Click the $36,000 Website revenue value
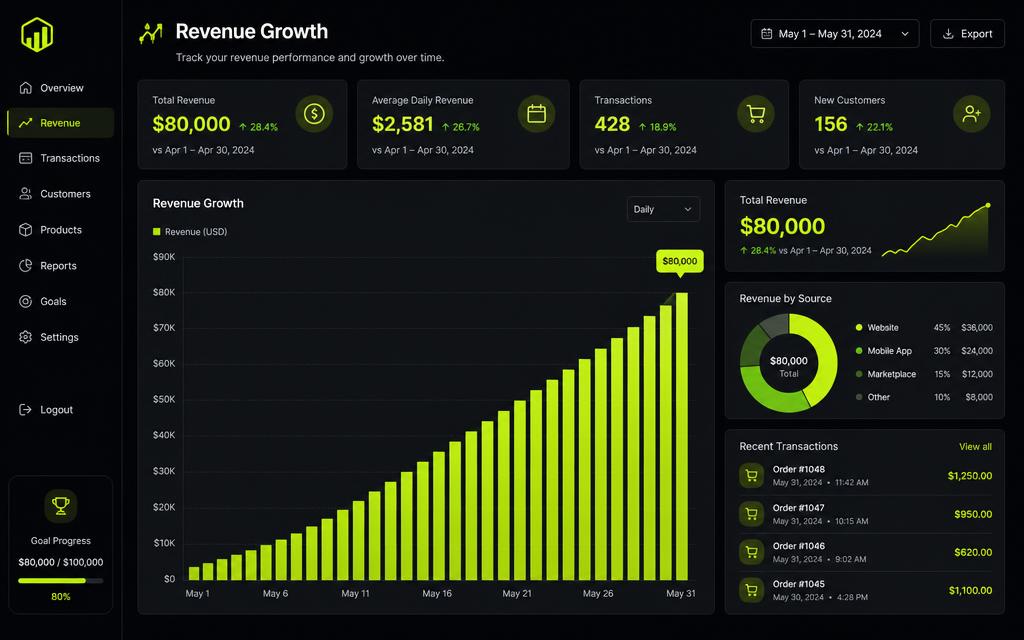The image size is (1024, 640). click(x=977, y=328)
